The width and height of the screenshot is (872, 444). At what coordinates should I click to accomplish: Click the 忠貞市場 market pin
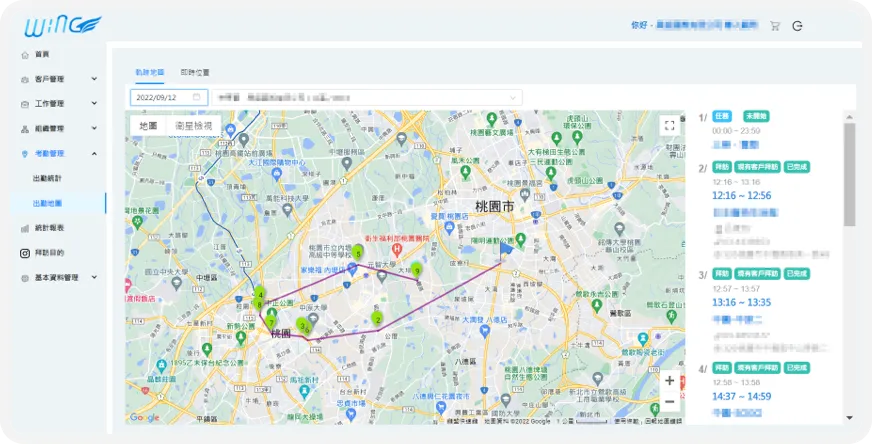click(x=351, y=414)
